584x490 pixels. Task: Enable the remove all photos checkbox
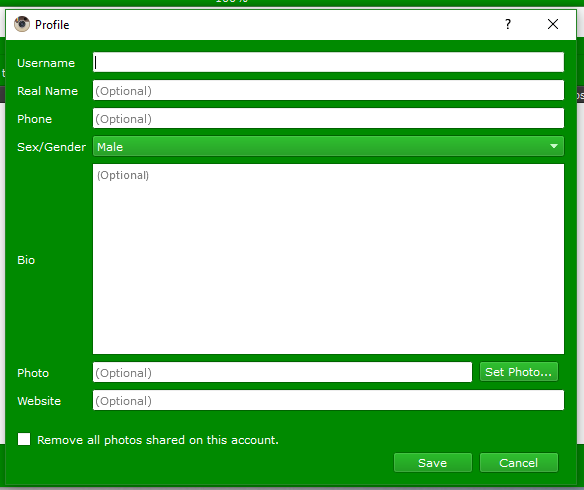pyautogui.click(x=24, y=439)
